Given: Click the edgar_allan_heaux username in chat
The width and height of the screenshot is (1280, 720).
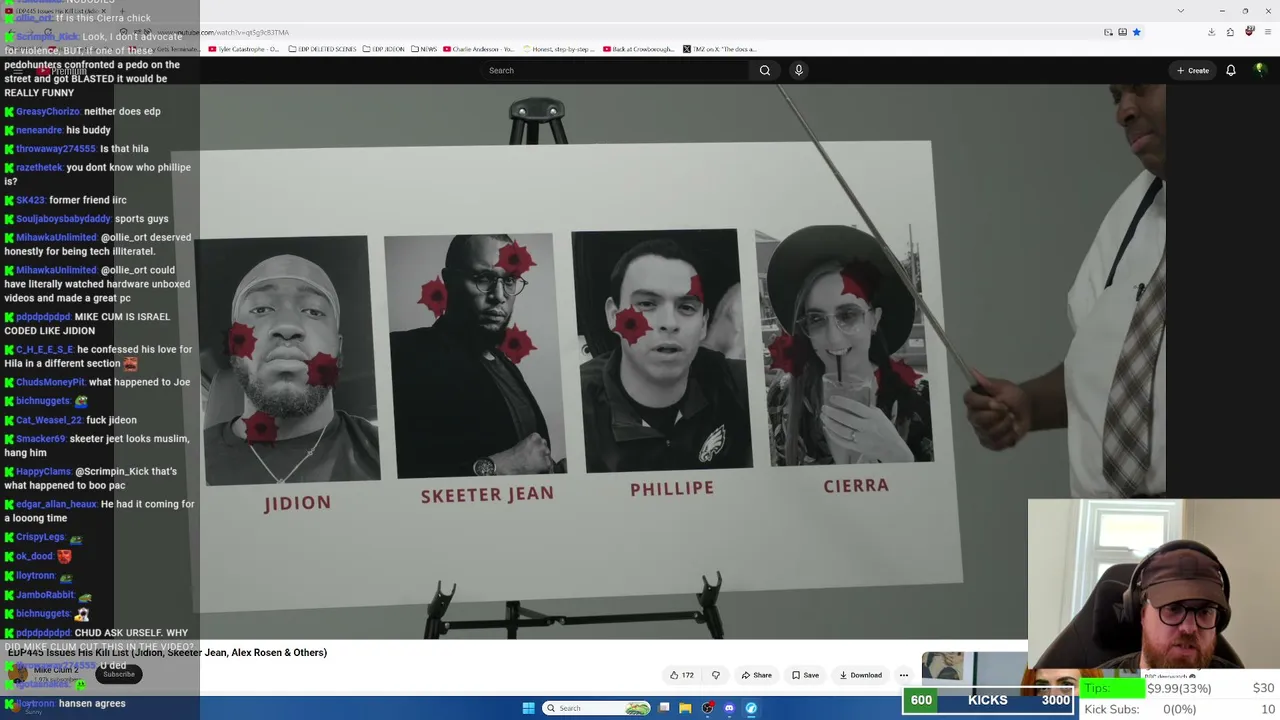Looking at the screenshot, I should click(56, 504).
